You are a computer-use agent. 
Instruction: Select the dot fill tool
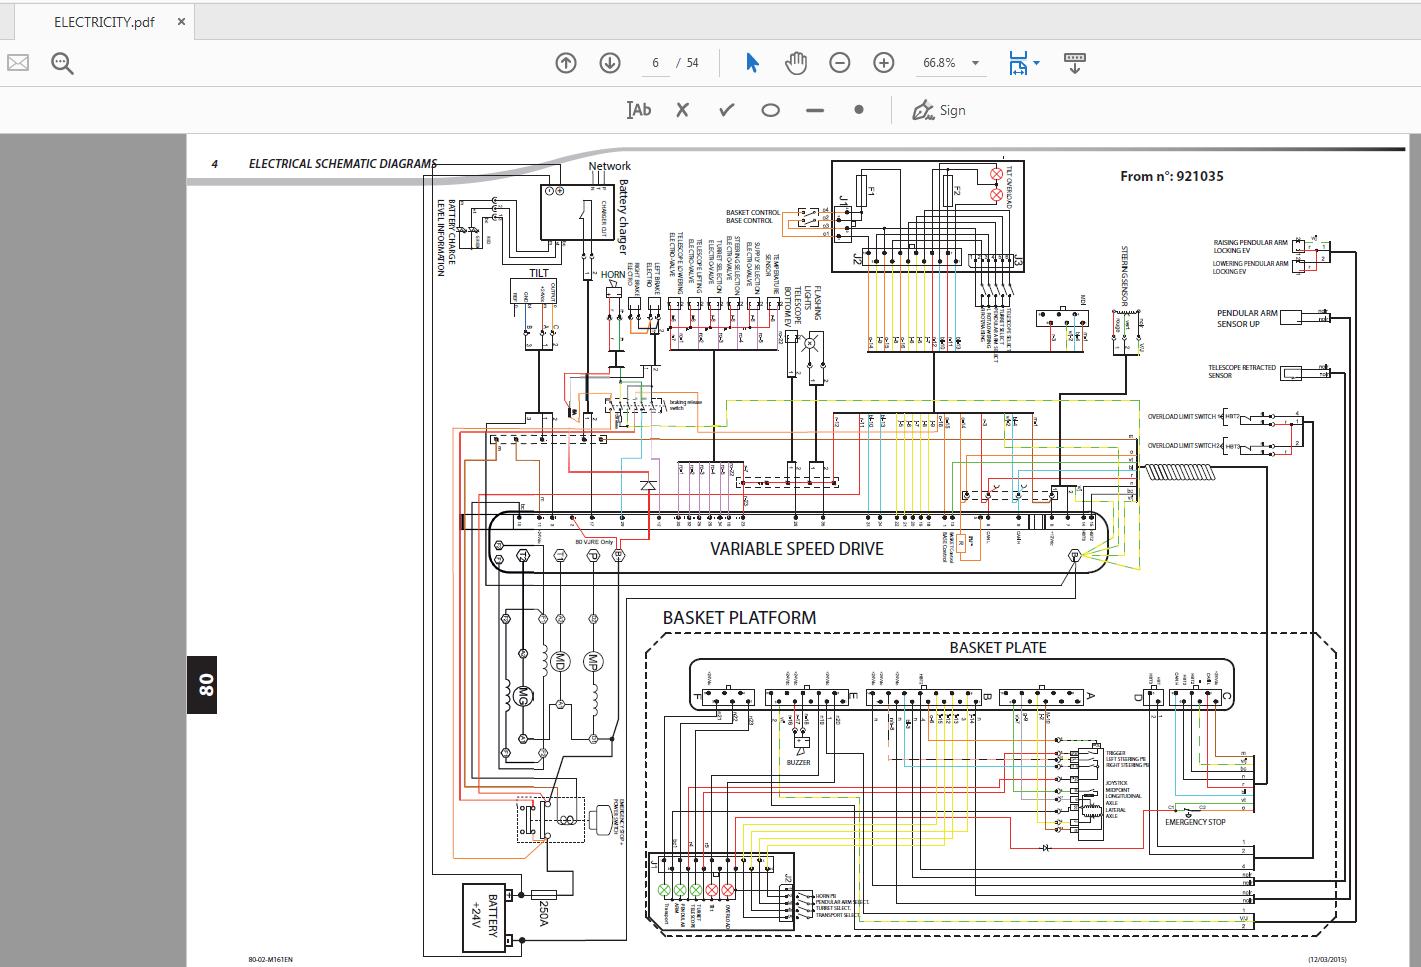pyautogui.click(x=859, y=110)
